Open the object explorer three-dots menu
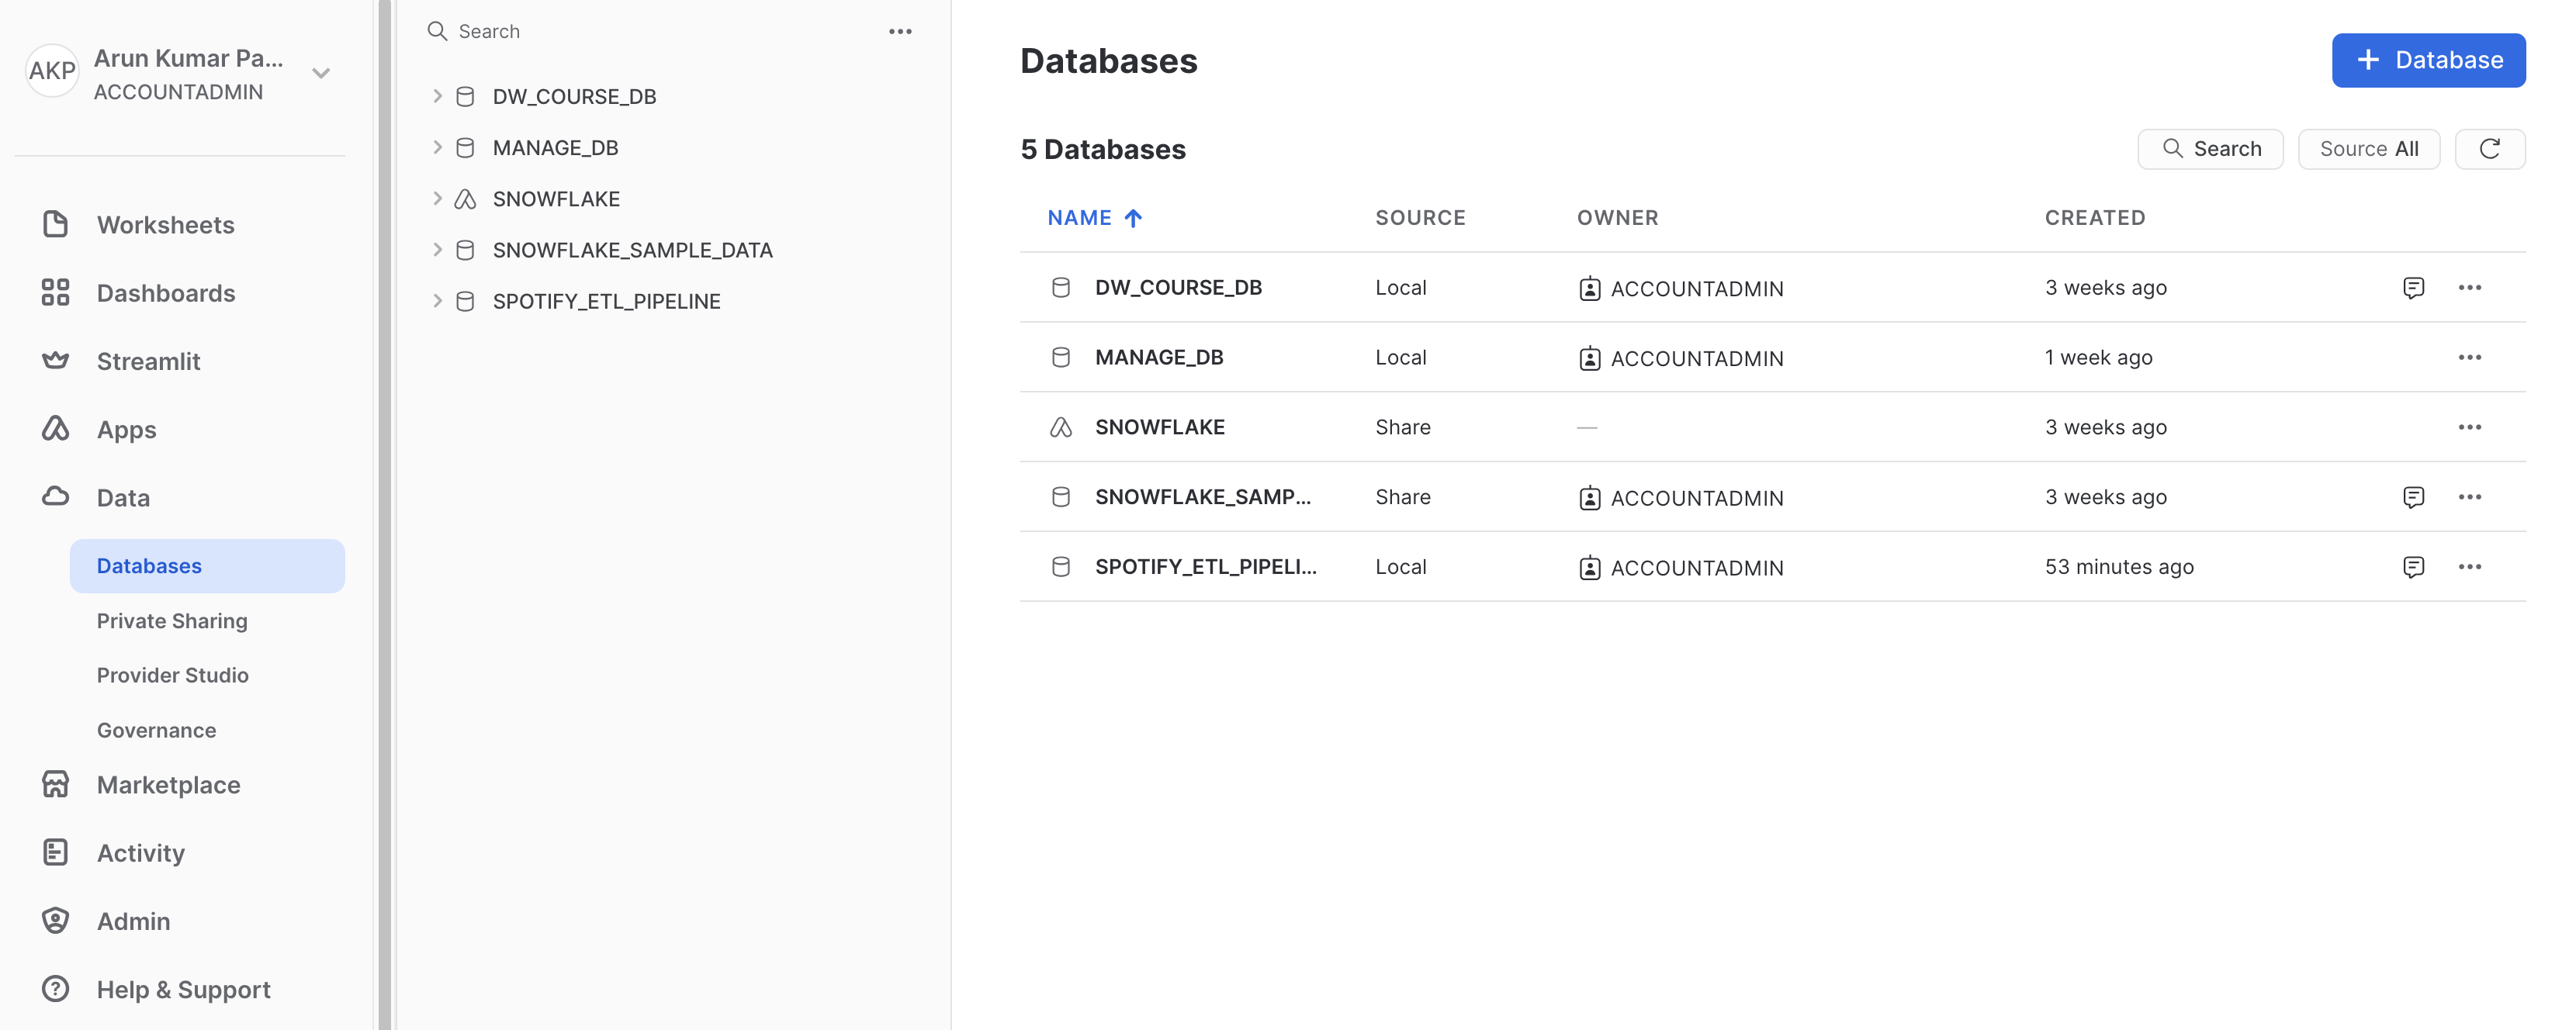 (x=900, y=31)
